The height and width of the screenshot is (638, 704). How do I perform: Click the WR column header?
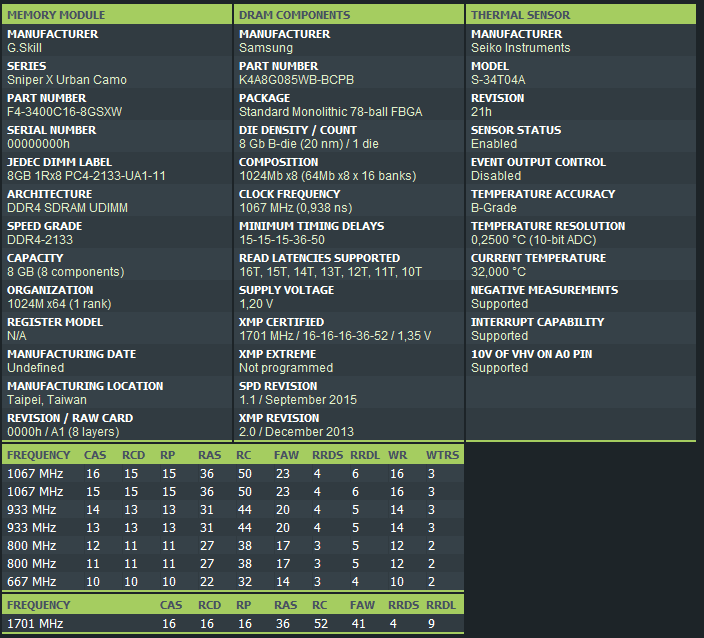397,455
